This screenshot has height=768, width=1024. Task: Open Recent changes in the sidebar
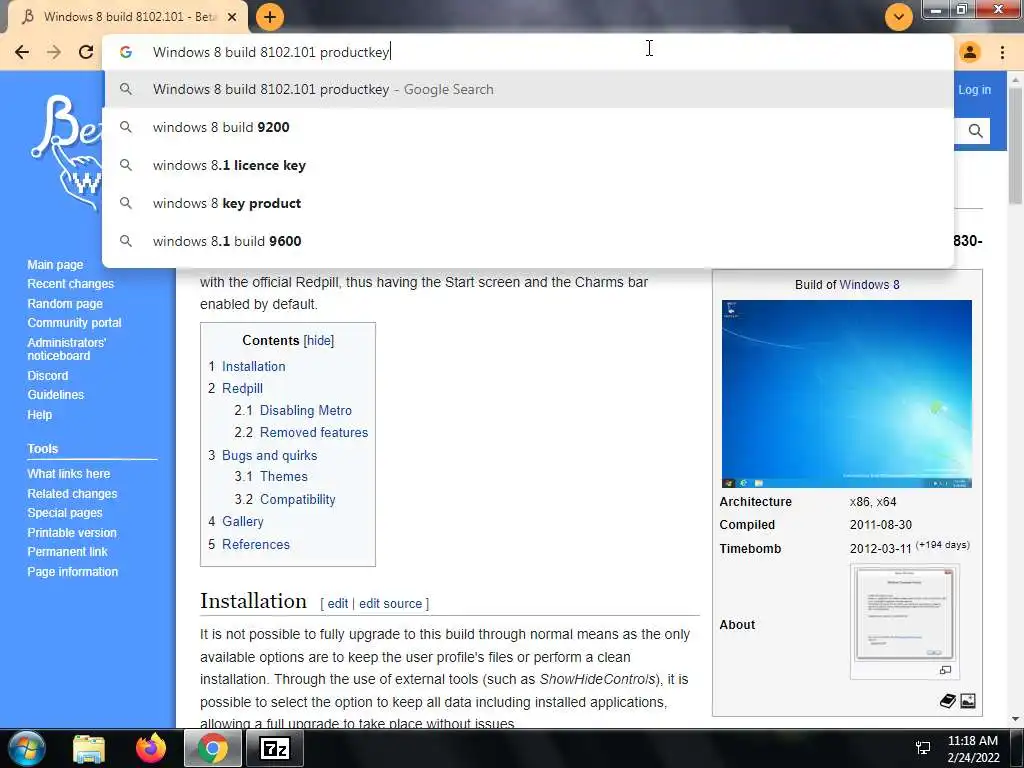71,284
